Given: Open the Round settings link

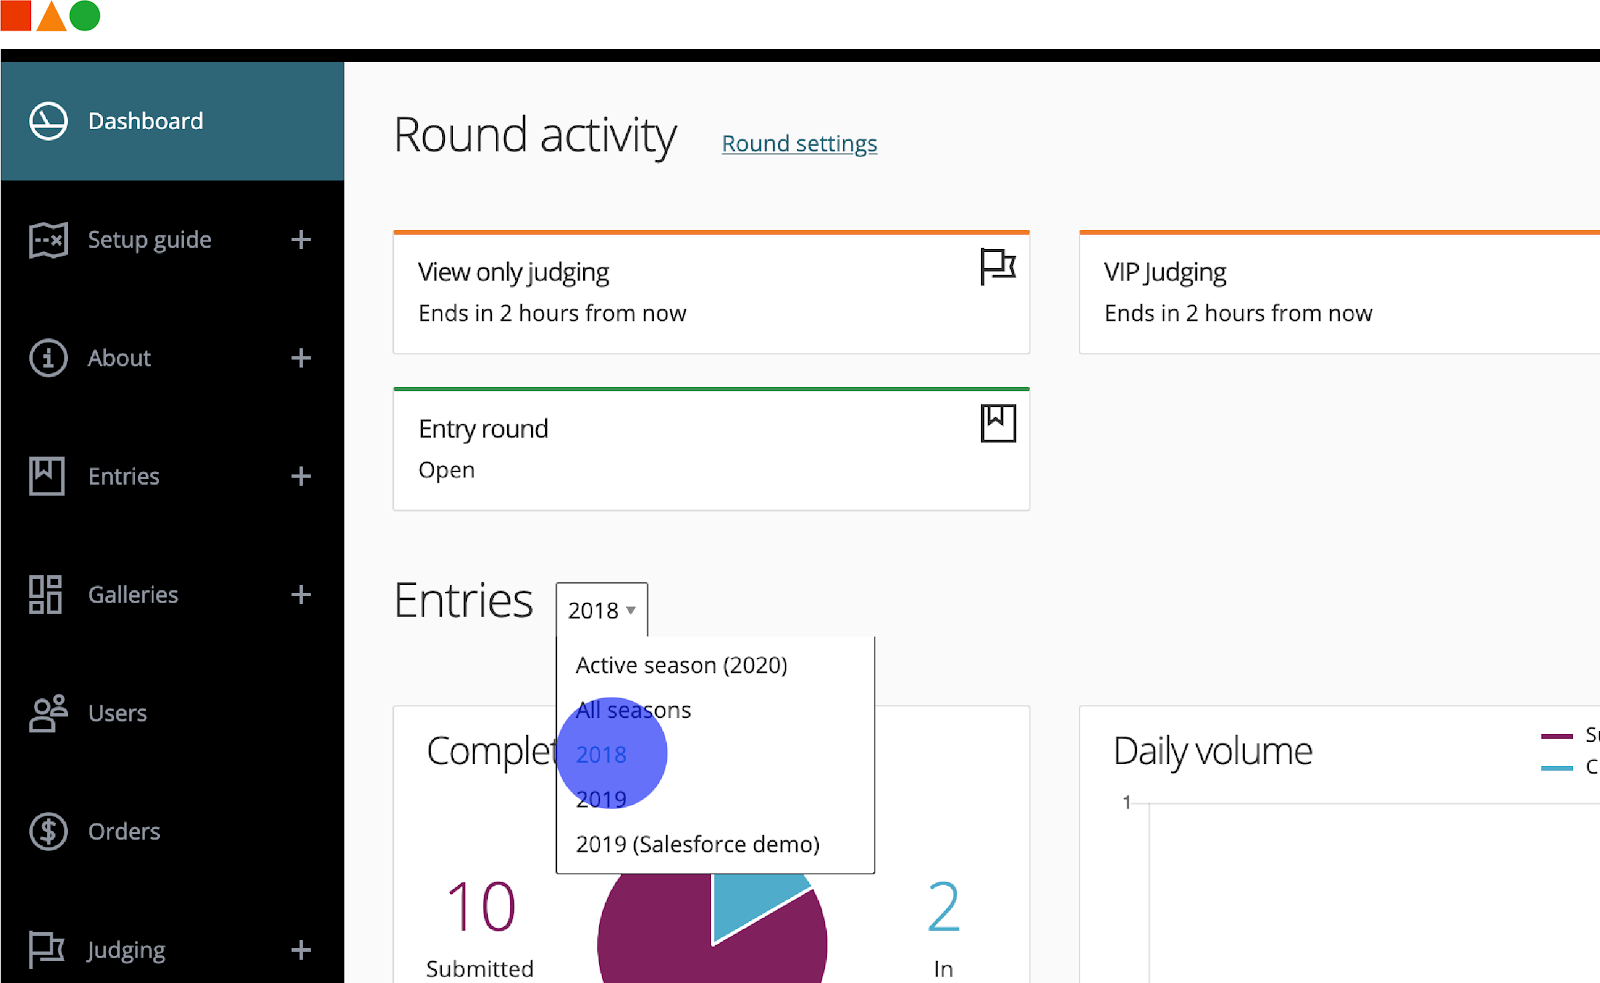Looking at the screenshot, I should click(799, 144).
